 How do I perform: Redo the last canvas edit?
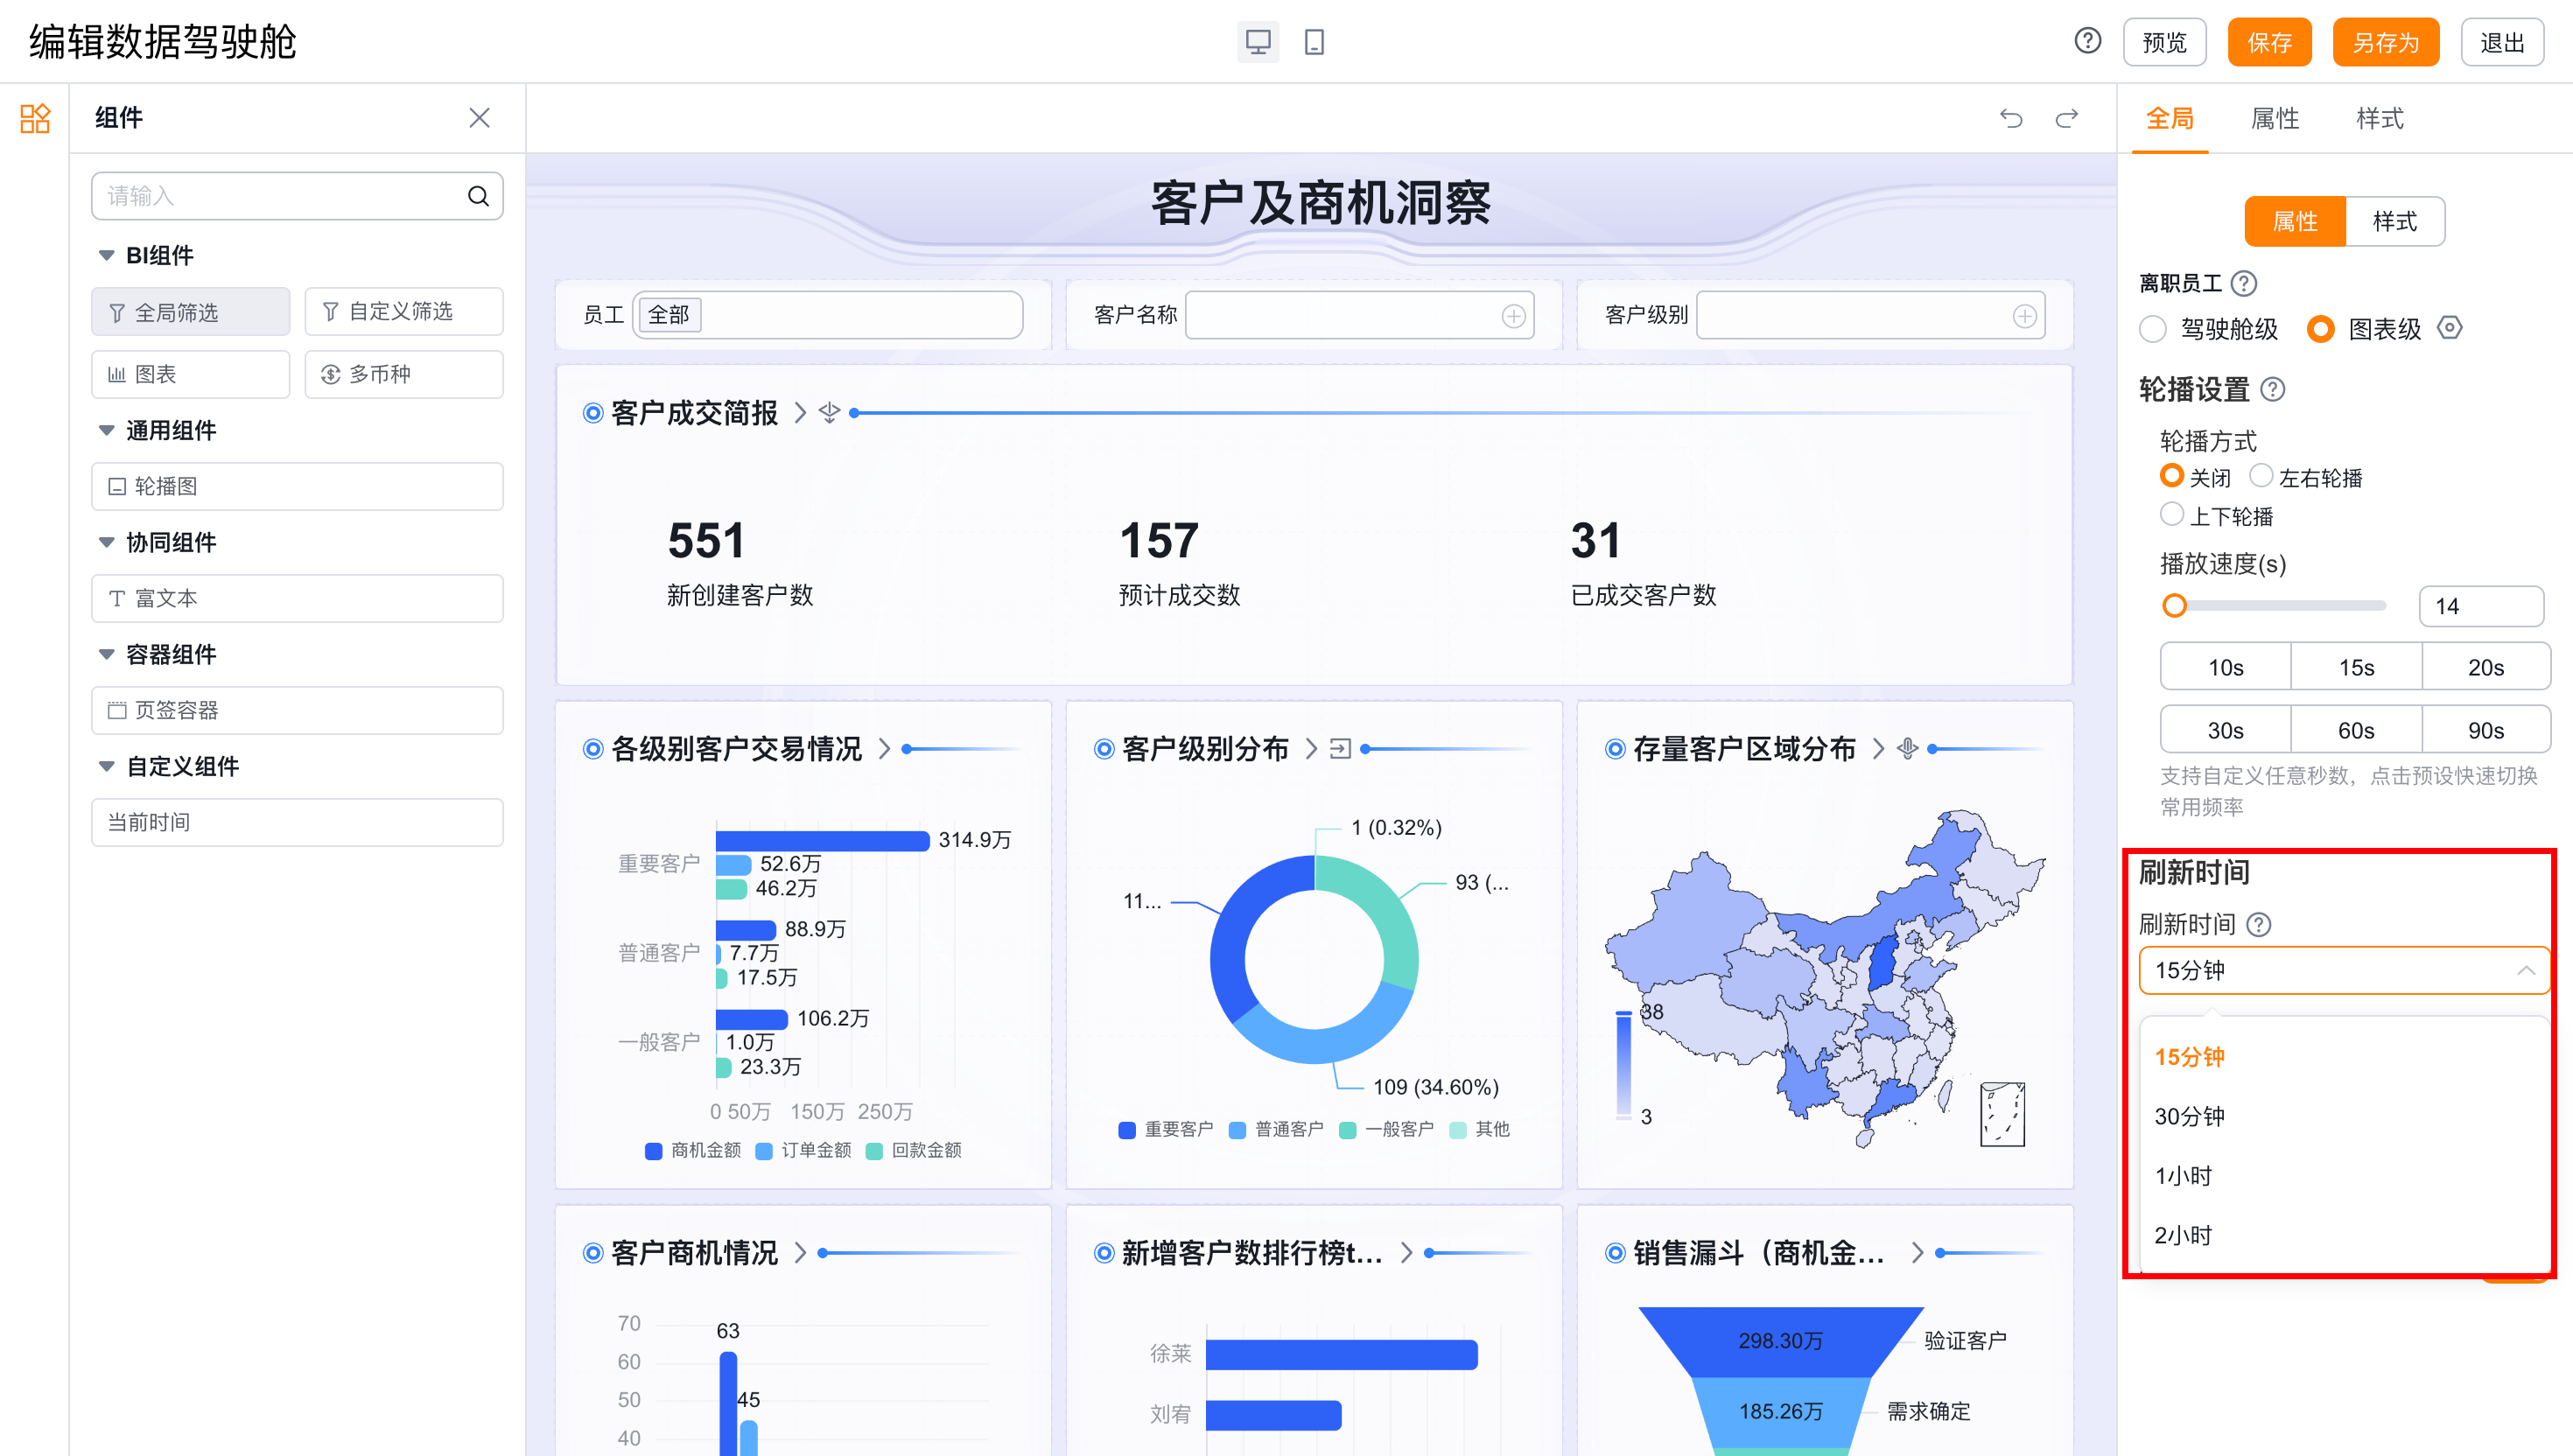coord(2066,119)
